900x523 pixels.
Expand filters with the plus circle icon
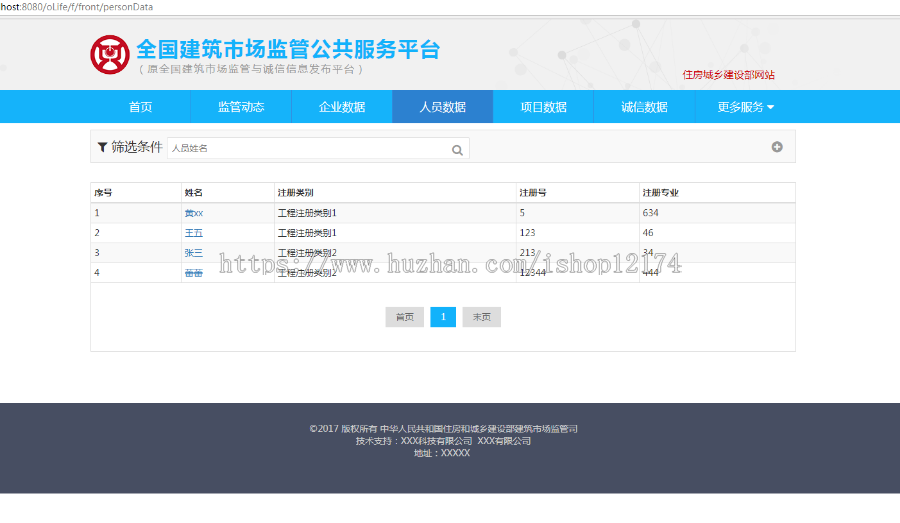pos(777,147)
